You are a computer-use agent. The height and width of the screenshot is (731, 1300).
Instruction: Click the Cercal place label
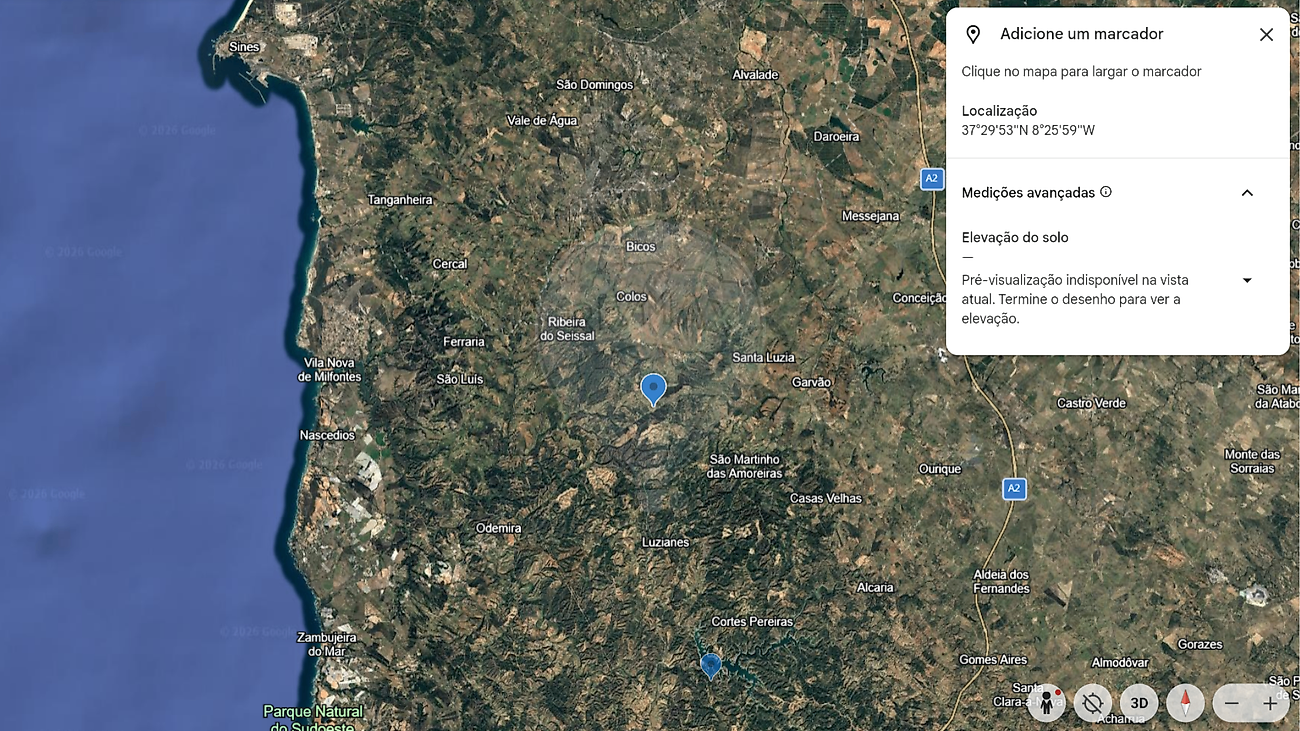(x=450, y=264)
